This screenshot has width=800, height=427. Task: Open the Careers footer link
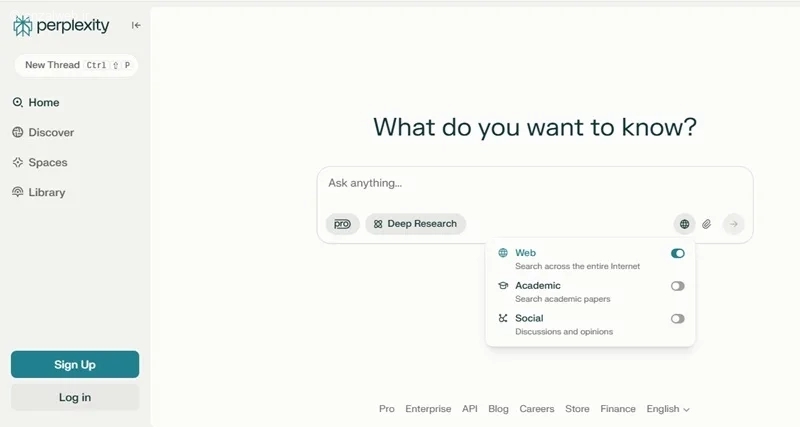tap(537, 409)
